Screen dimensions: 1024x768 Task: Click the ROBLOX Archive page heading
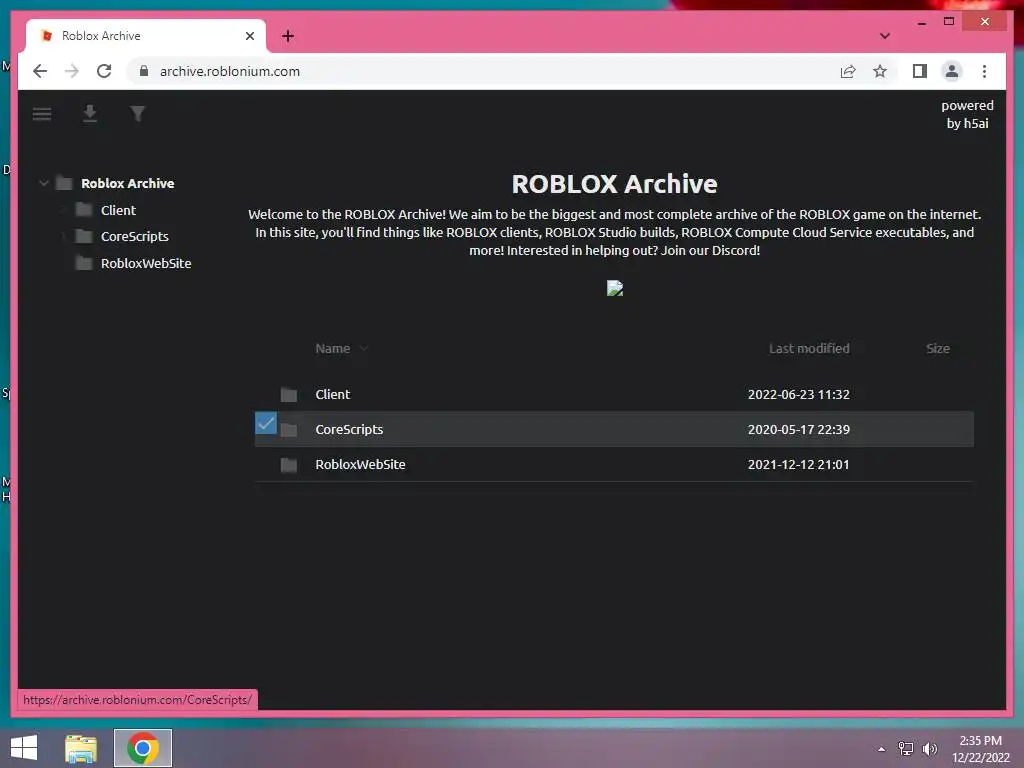pos(615,184)
